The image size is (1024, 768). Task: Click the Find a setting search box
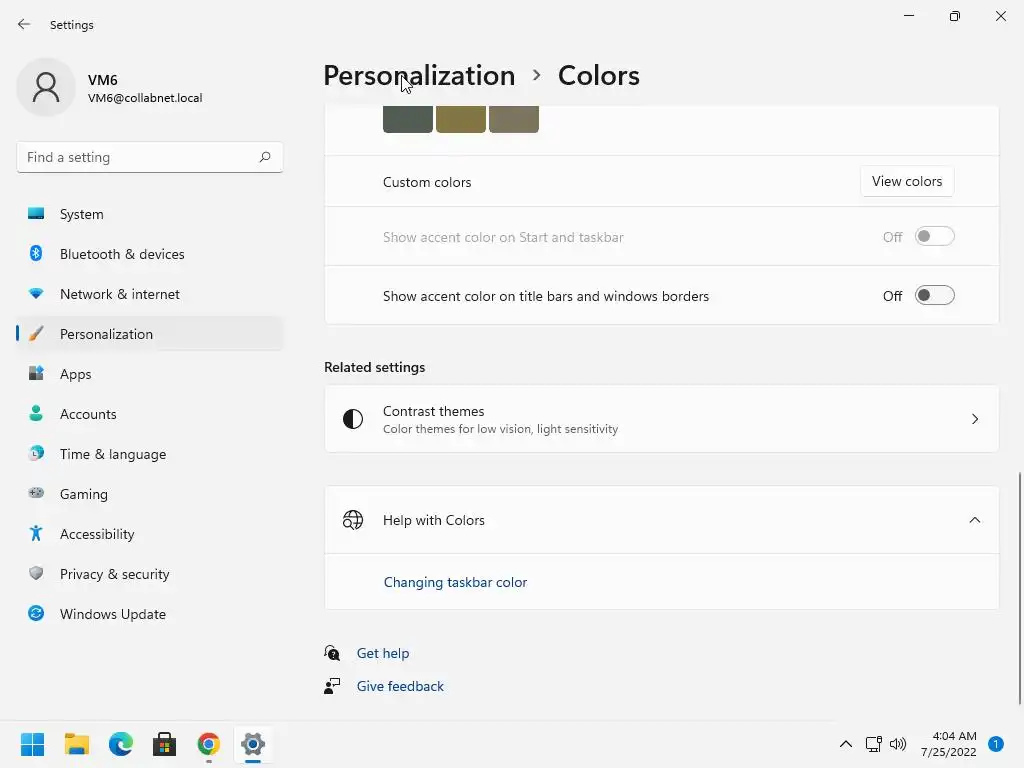pyautogui.click(x=138, y=157)
